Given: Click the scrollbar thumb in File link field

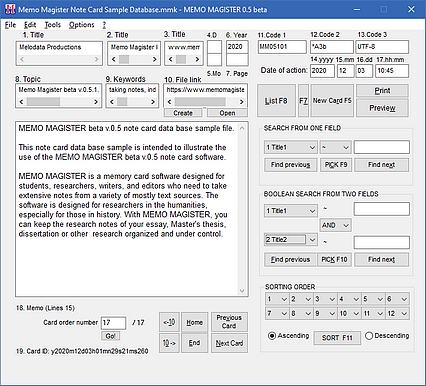Looking at the screenshot, I should [200, 102].
